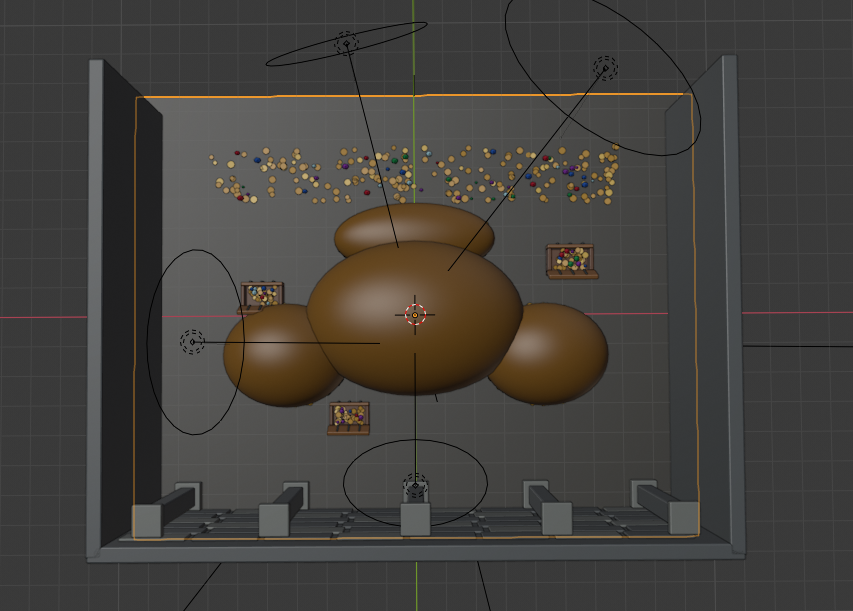Image resolution: width=853 pixels, height=611 pixels.
Task: Select the spot light above the back wall
Action: pyautogui.click(x=347, y=43)
